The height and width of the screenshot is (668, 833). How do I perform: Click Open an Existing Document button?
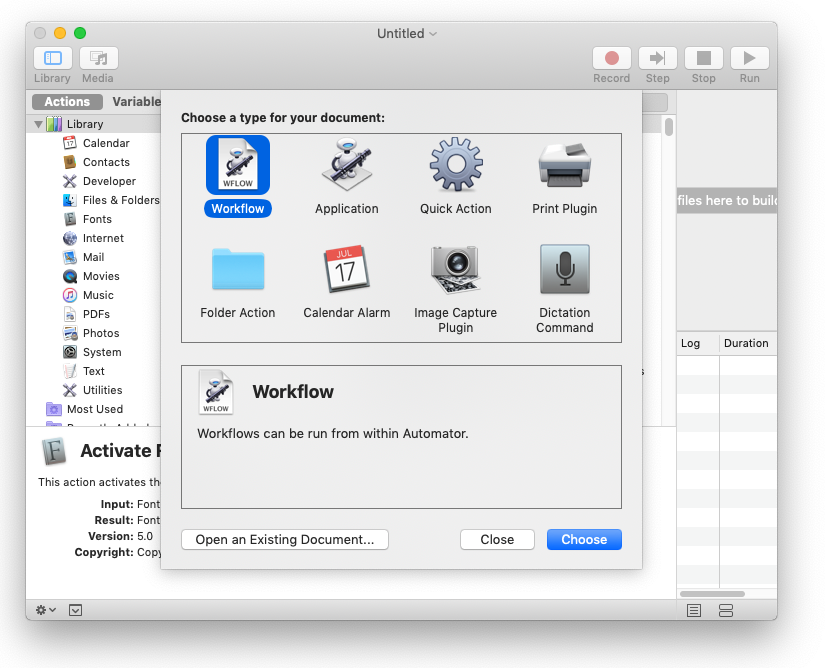pyautogui.click(x=285, y=539)
